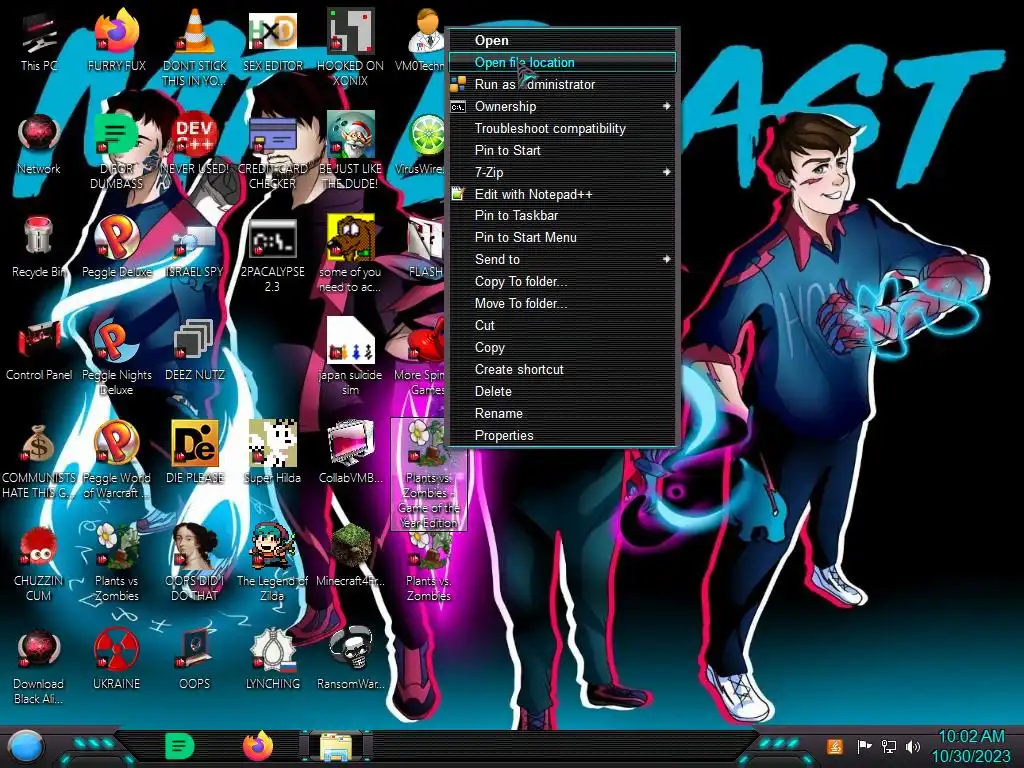Select the Control Panel desktop icon
Viewport: 1024px width, 768px height.
tap(39, 351)
